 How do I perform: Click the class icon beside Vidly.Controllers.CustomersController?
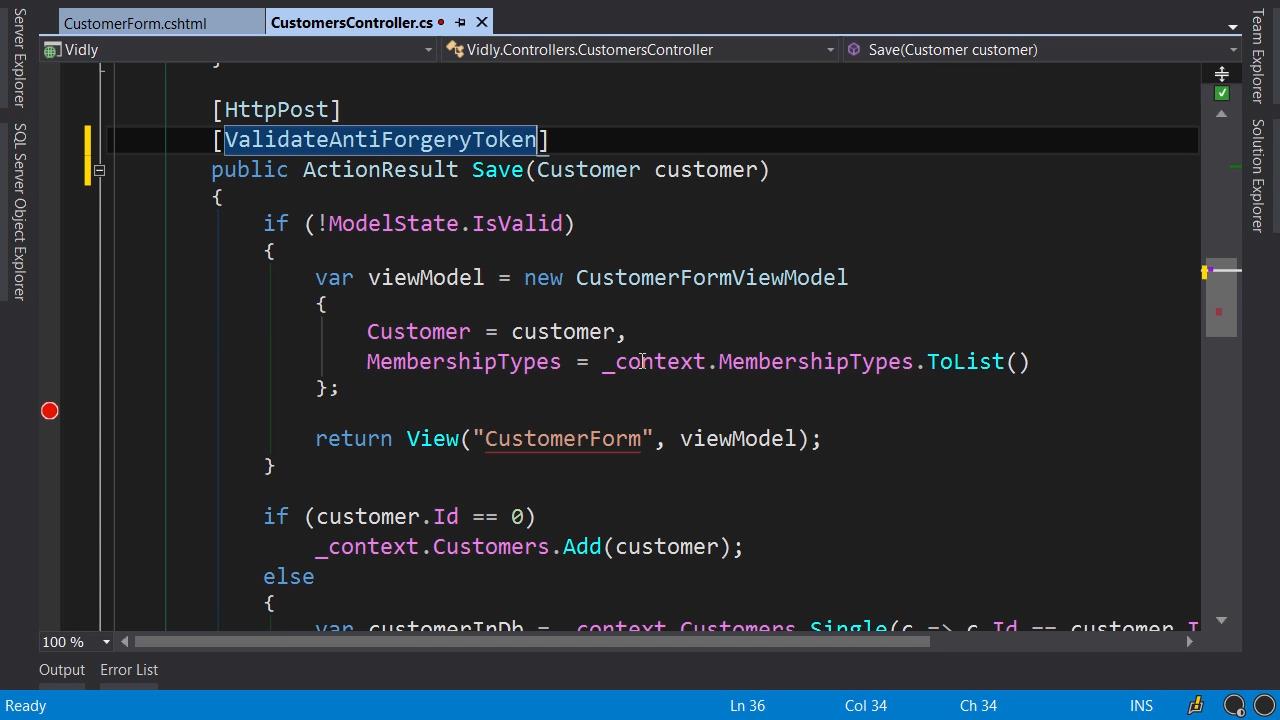tap(454, 50)
